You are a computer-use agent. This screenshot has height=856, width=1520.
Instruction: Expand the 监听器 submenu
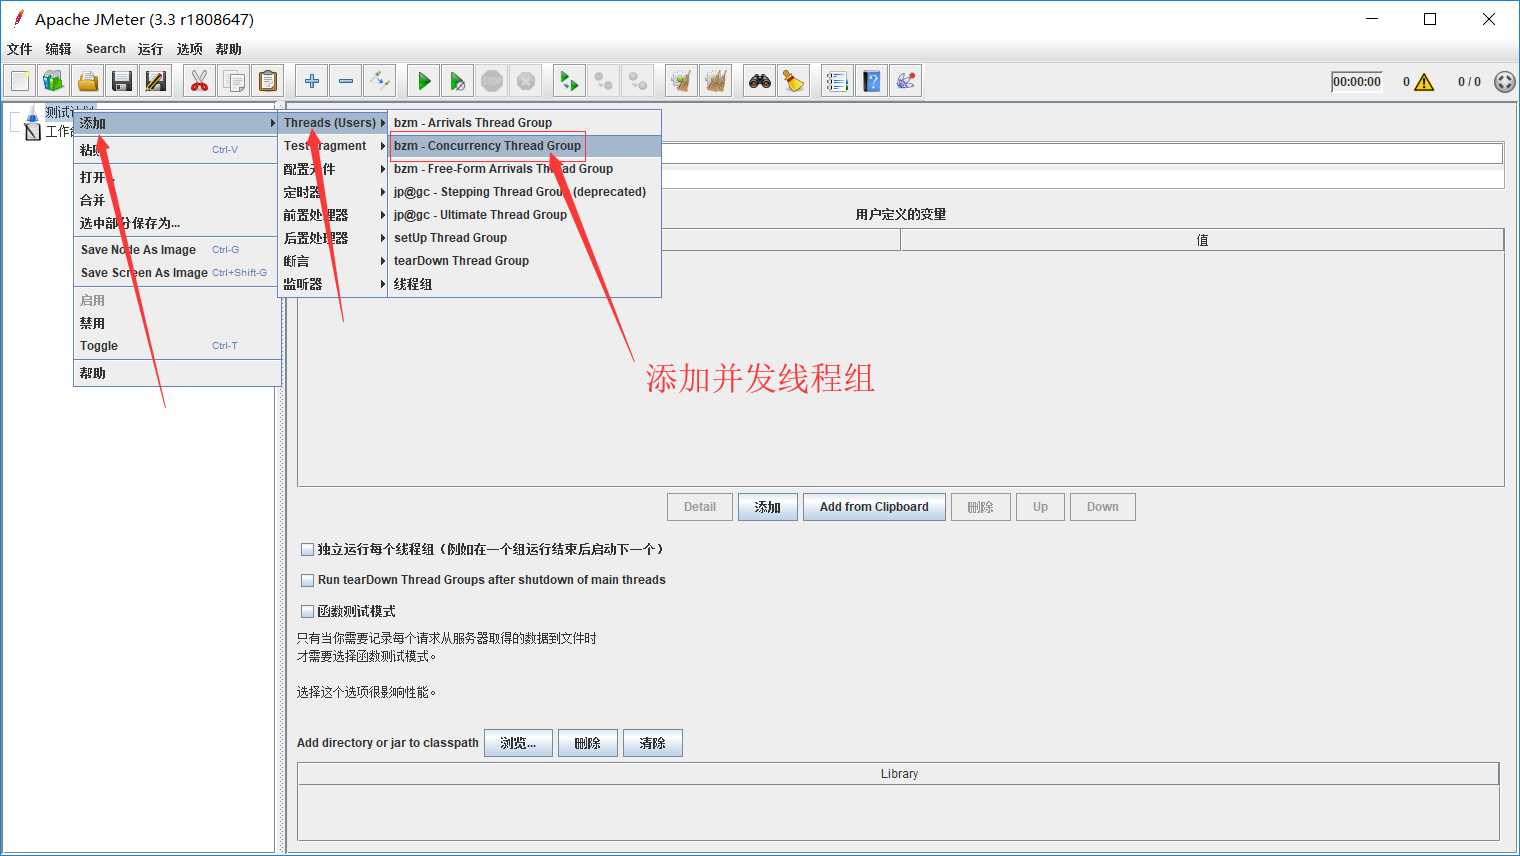333,284
